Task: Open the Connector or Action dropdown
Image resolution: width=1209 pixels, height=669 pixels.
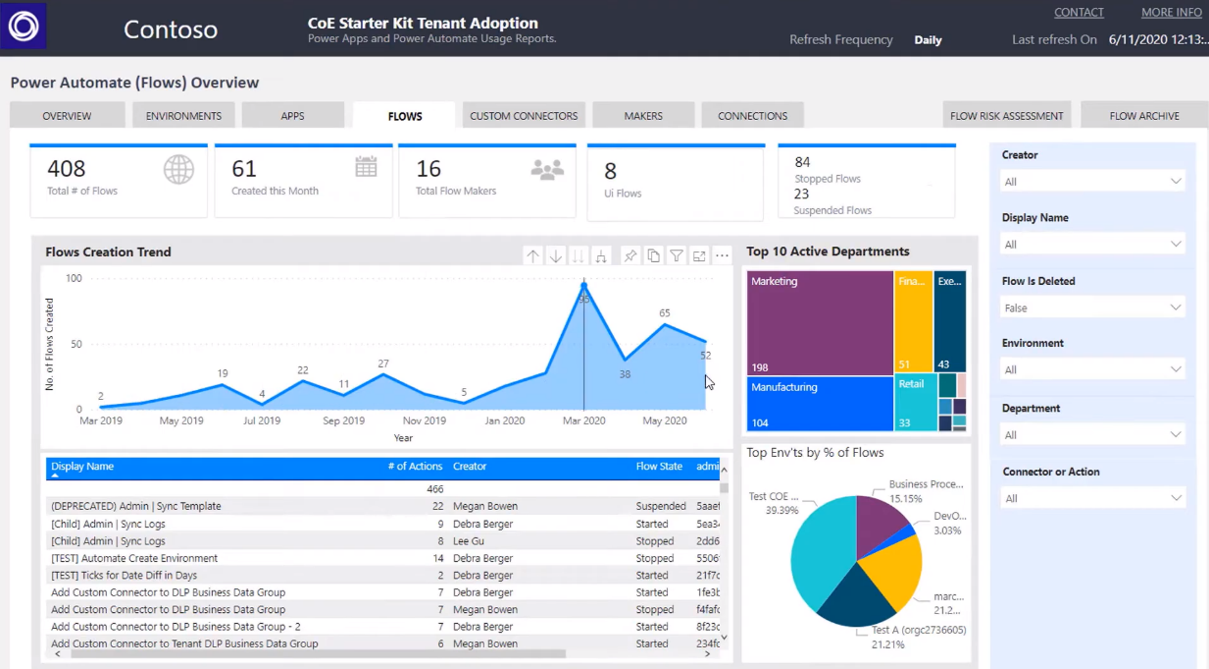Action: click(x=1092, y=498)
